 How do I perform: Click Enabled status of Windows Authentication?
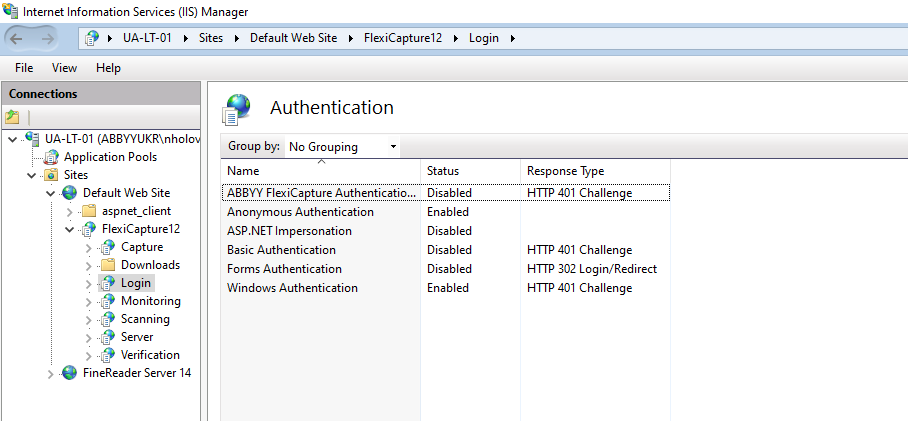click(x=448, y=288)
